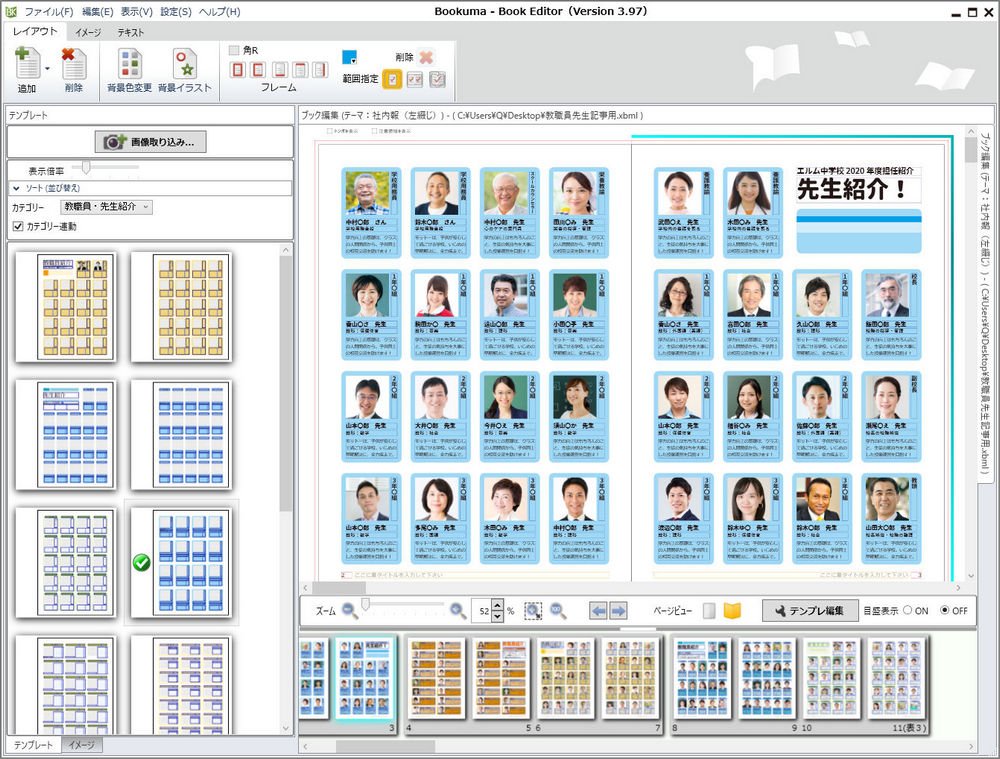The height and width of the screenshot is (759, 1000).
Task: Select page thumbnail numbered 8
Action: (702, 678)
